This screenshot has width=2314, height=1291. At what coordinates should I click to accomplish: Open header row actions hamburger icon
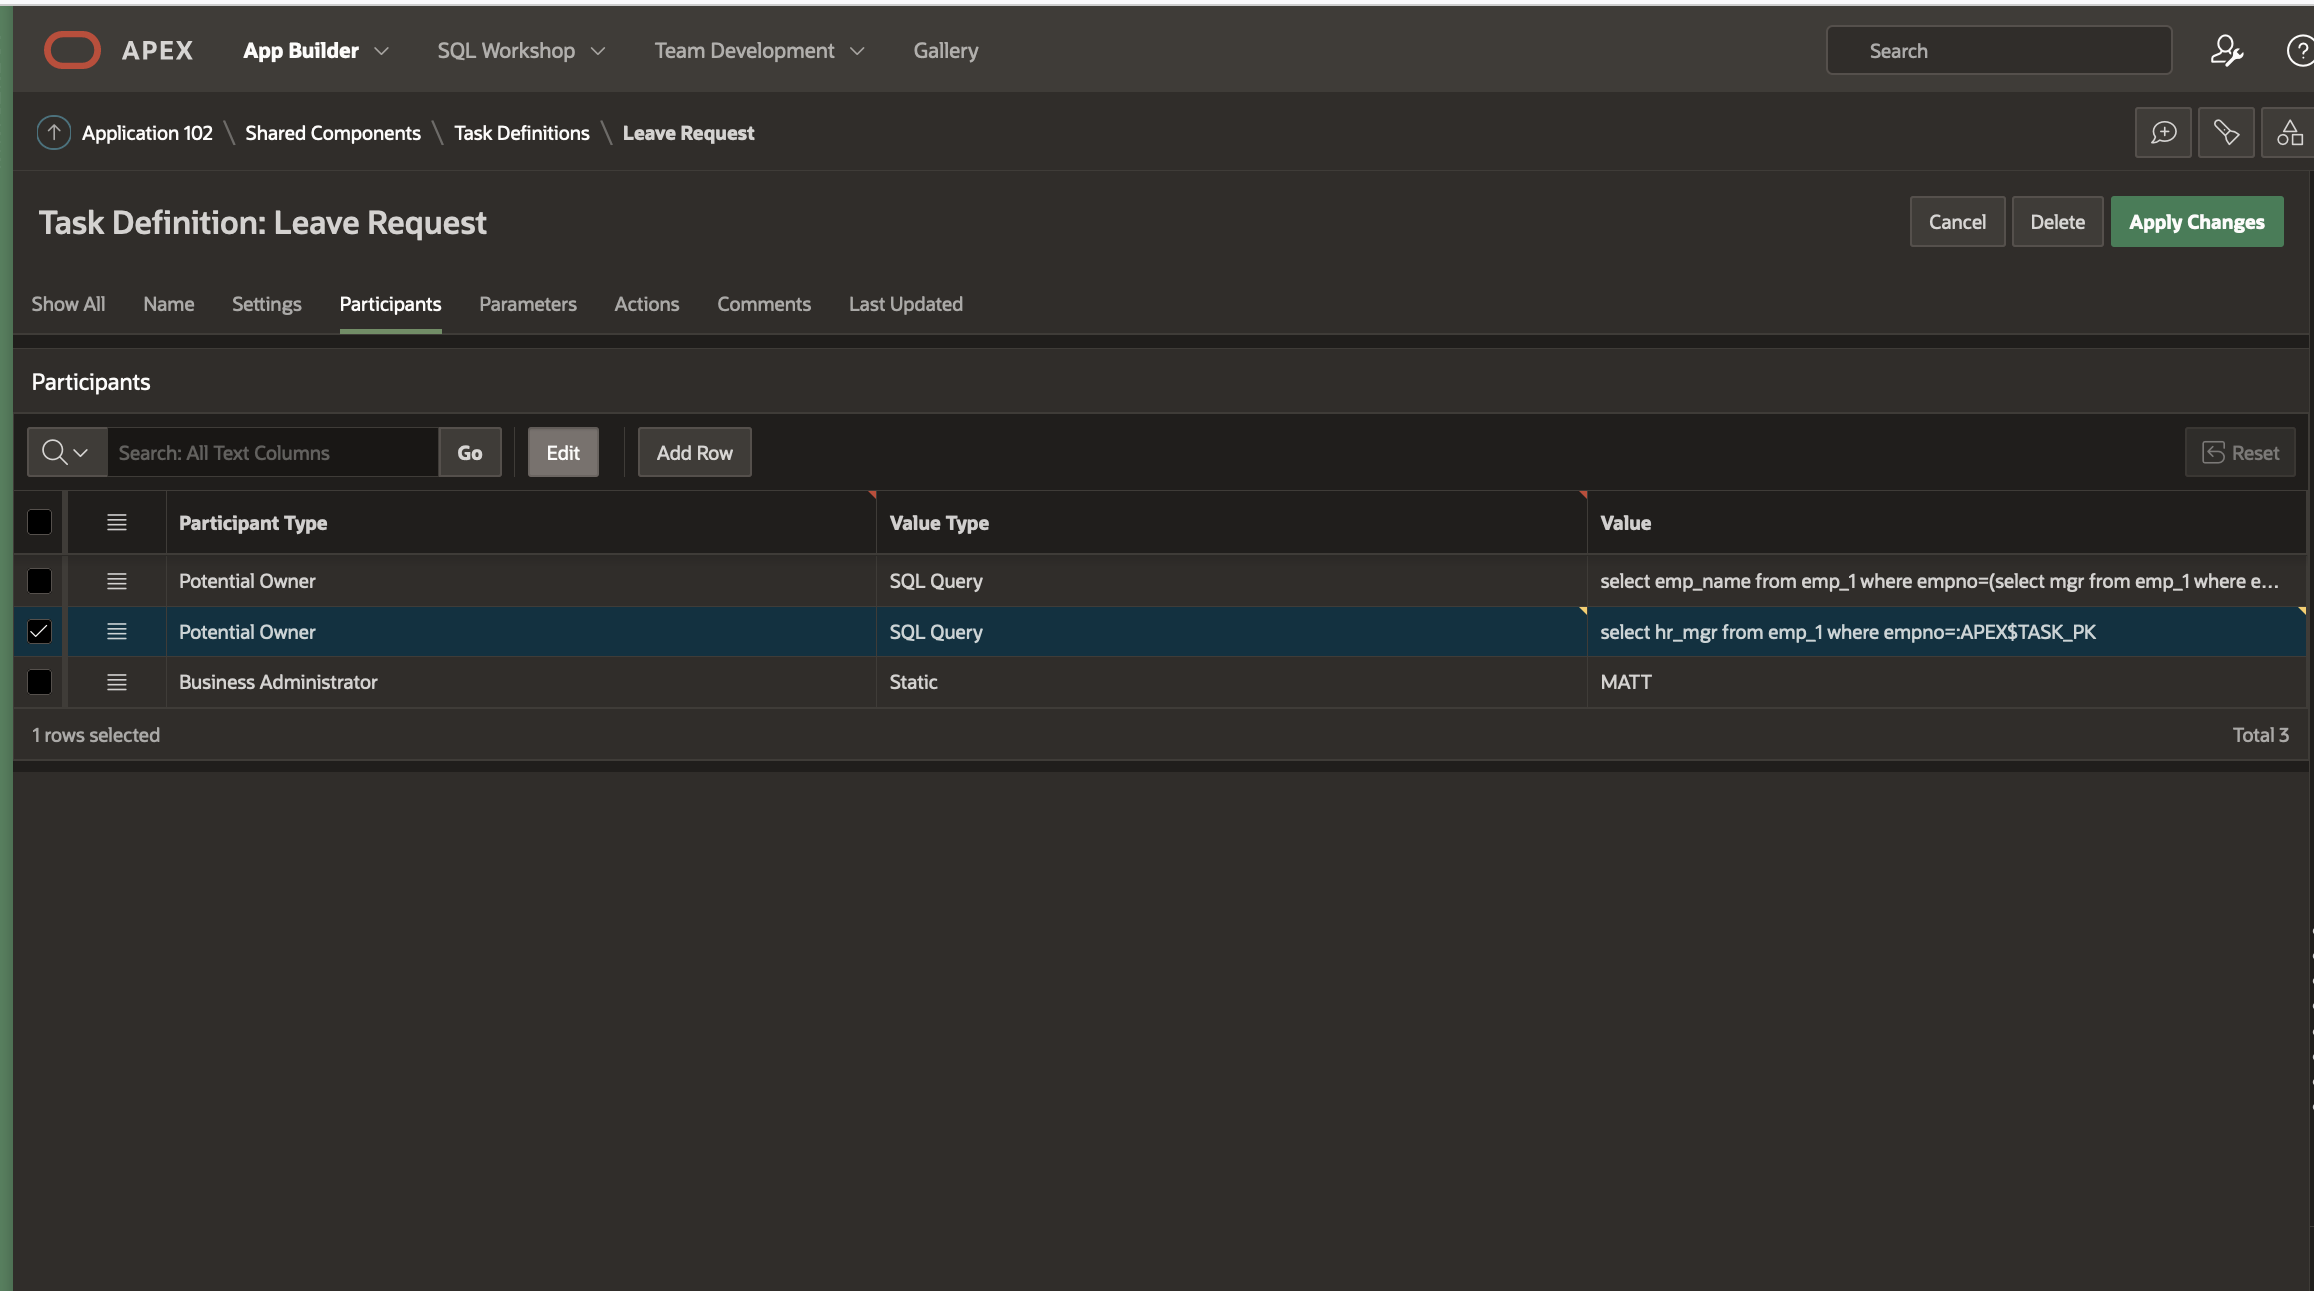point(116,522)
